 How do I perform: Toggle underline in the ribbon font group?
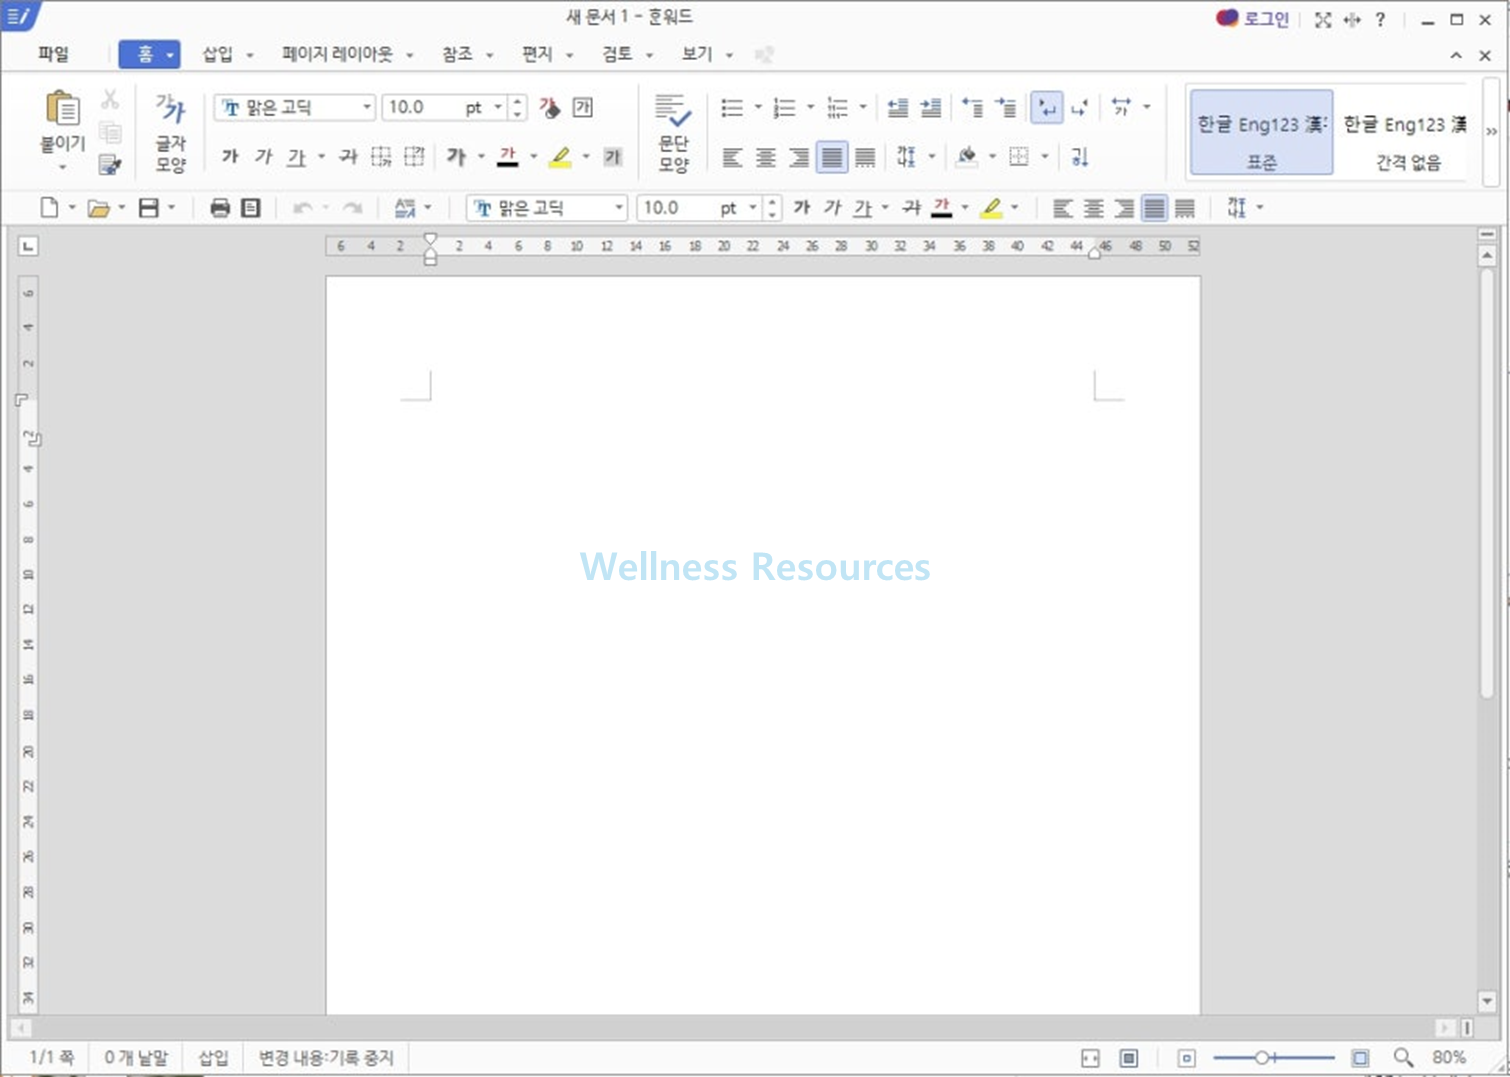click(296, 156)
